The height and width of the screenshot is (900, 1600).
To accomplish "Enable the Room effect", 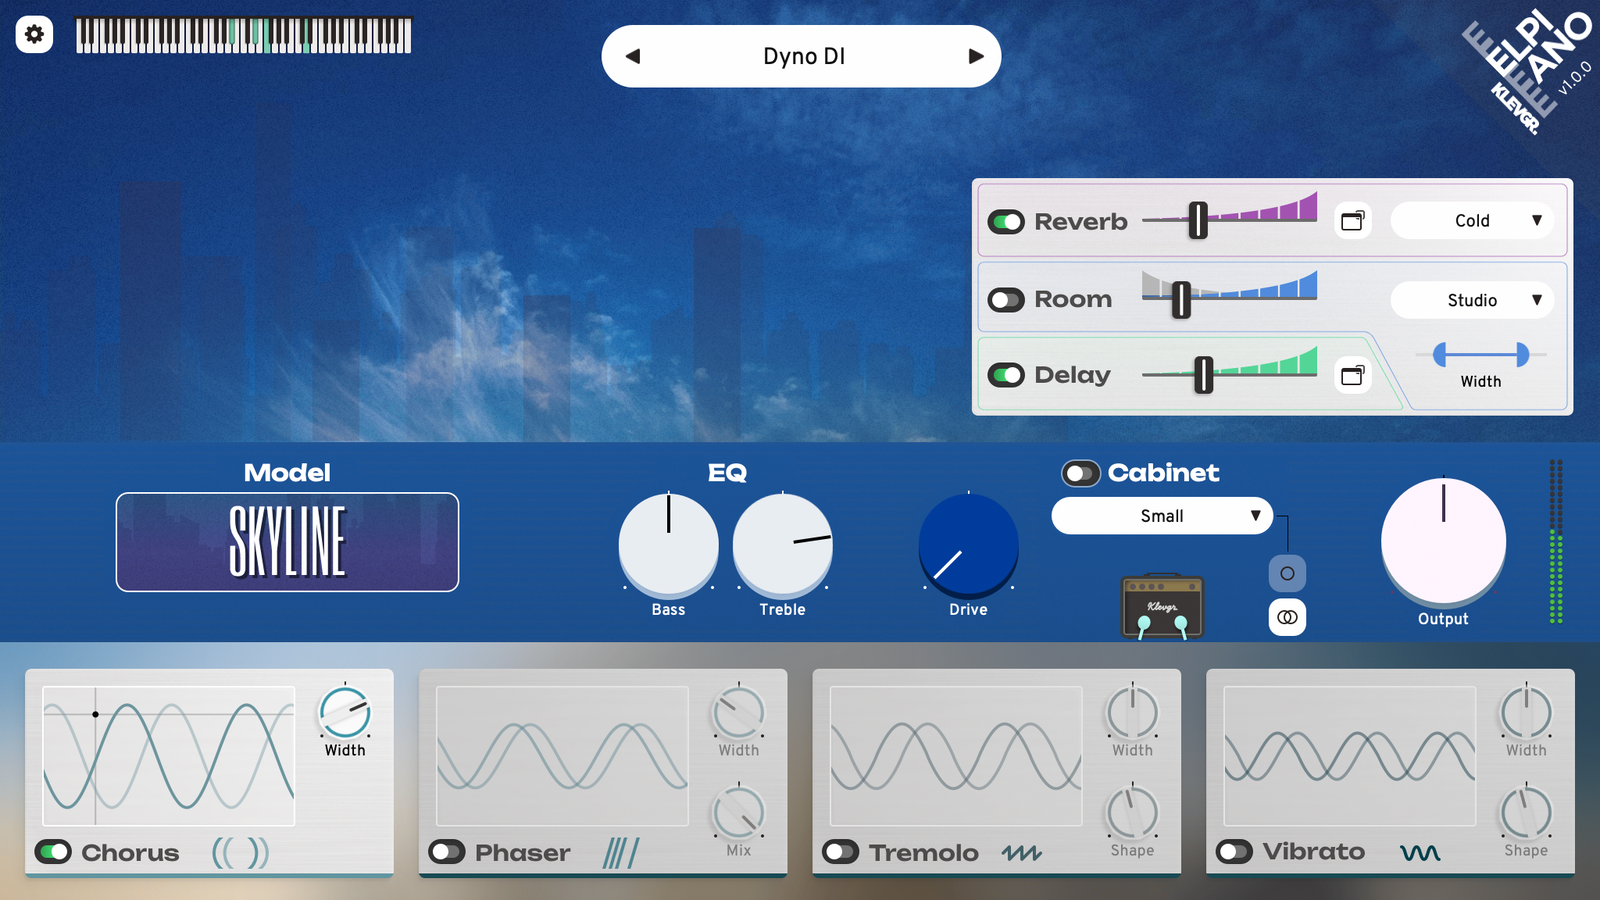I will [1006, 299].
